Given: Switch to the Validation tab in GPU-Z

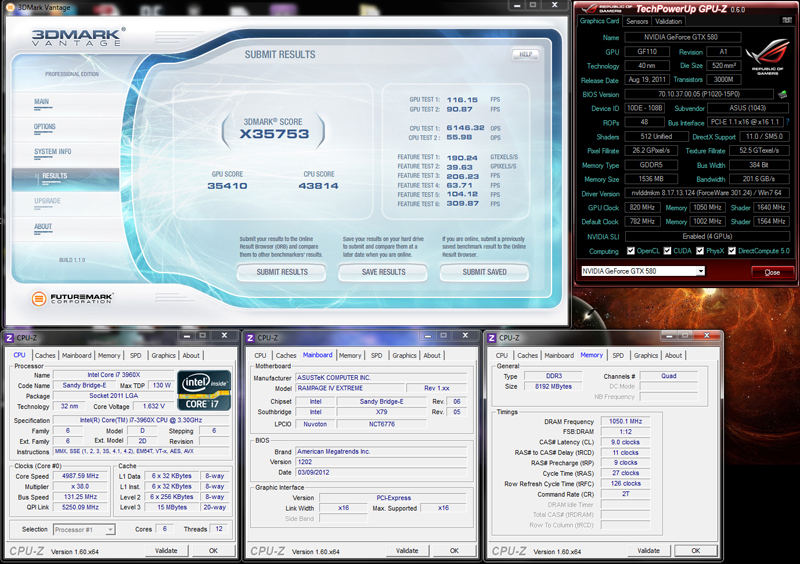Looking at the screenshot, I should tap(668, 21).
